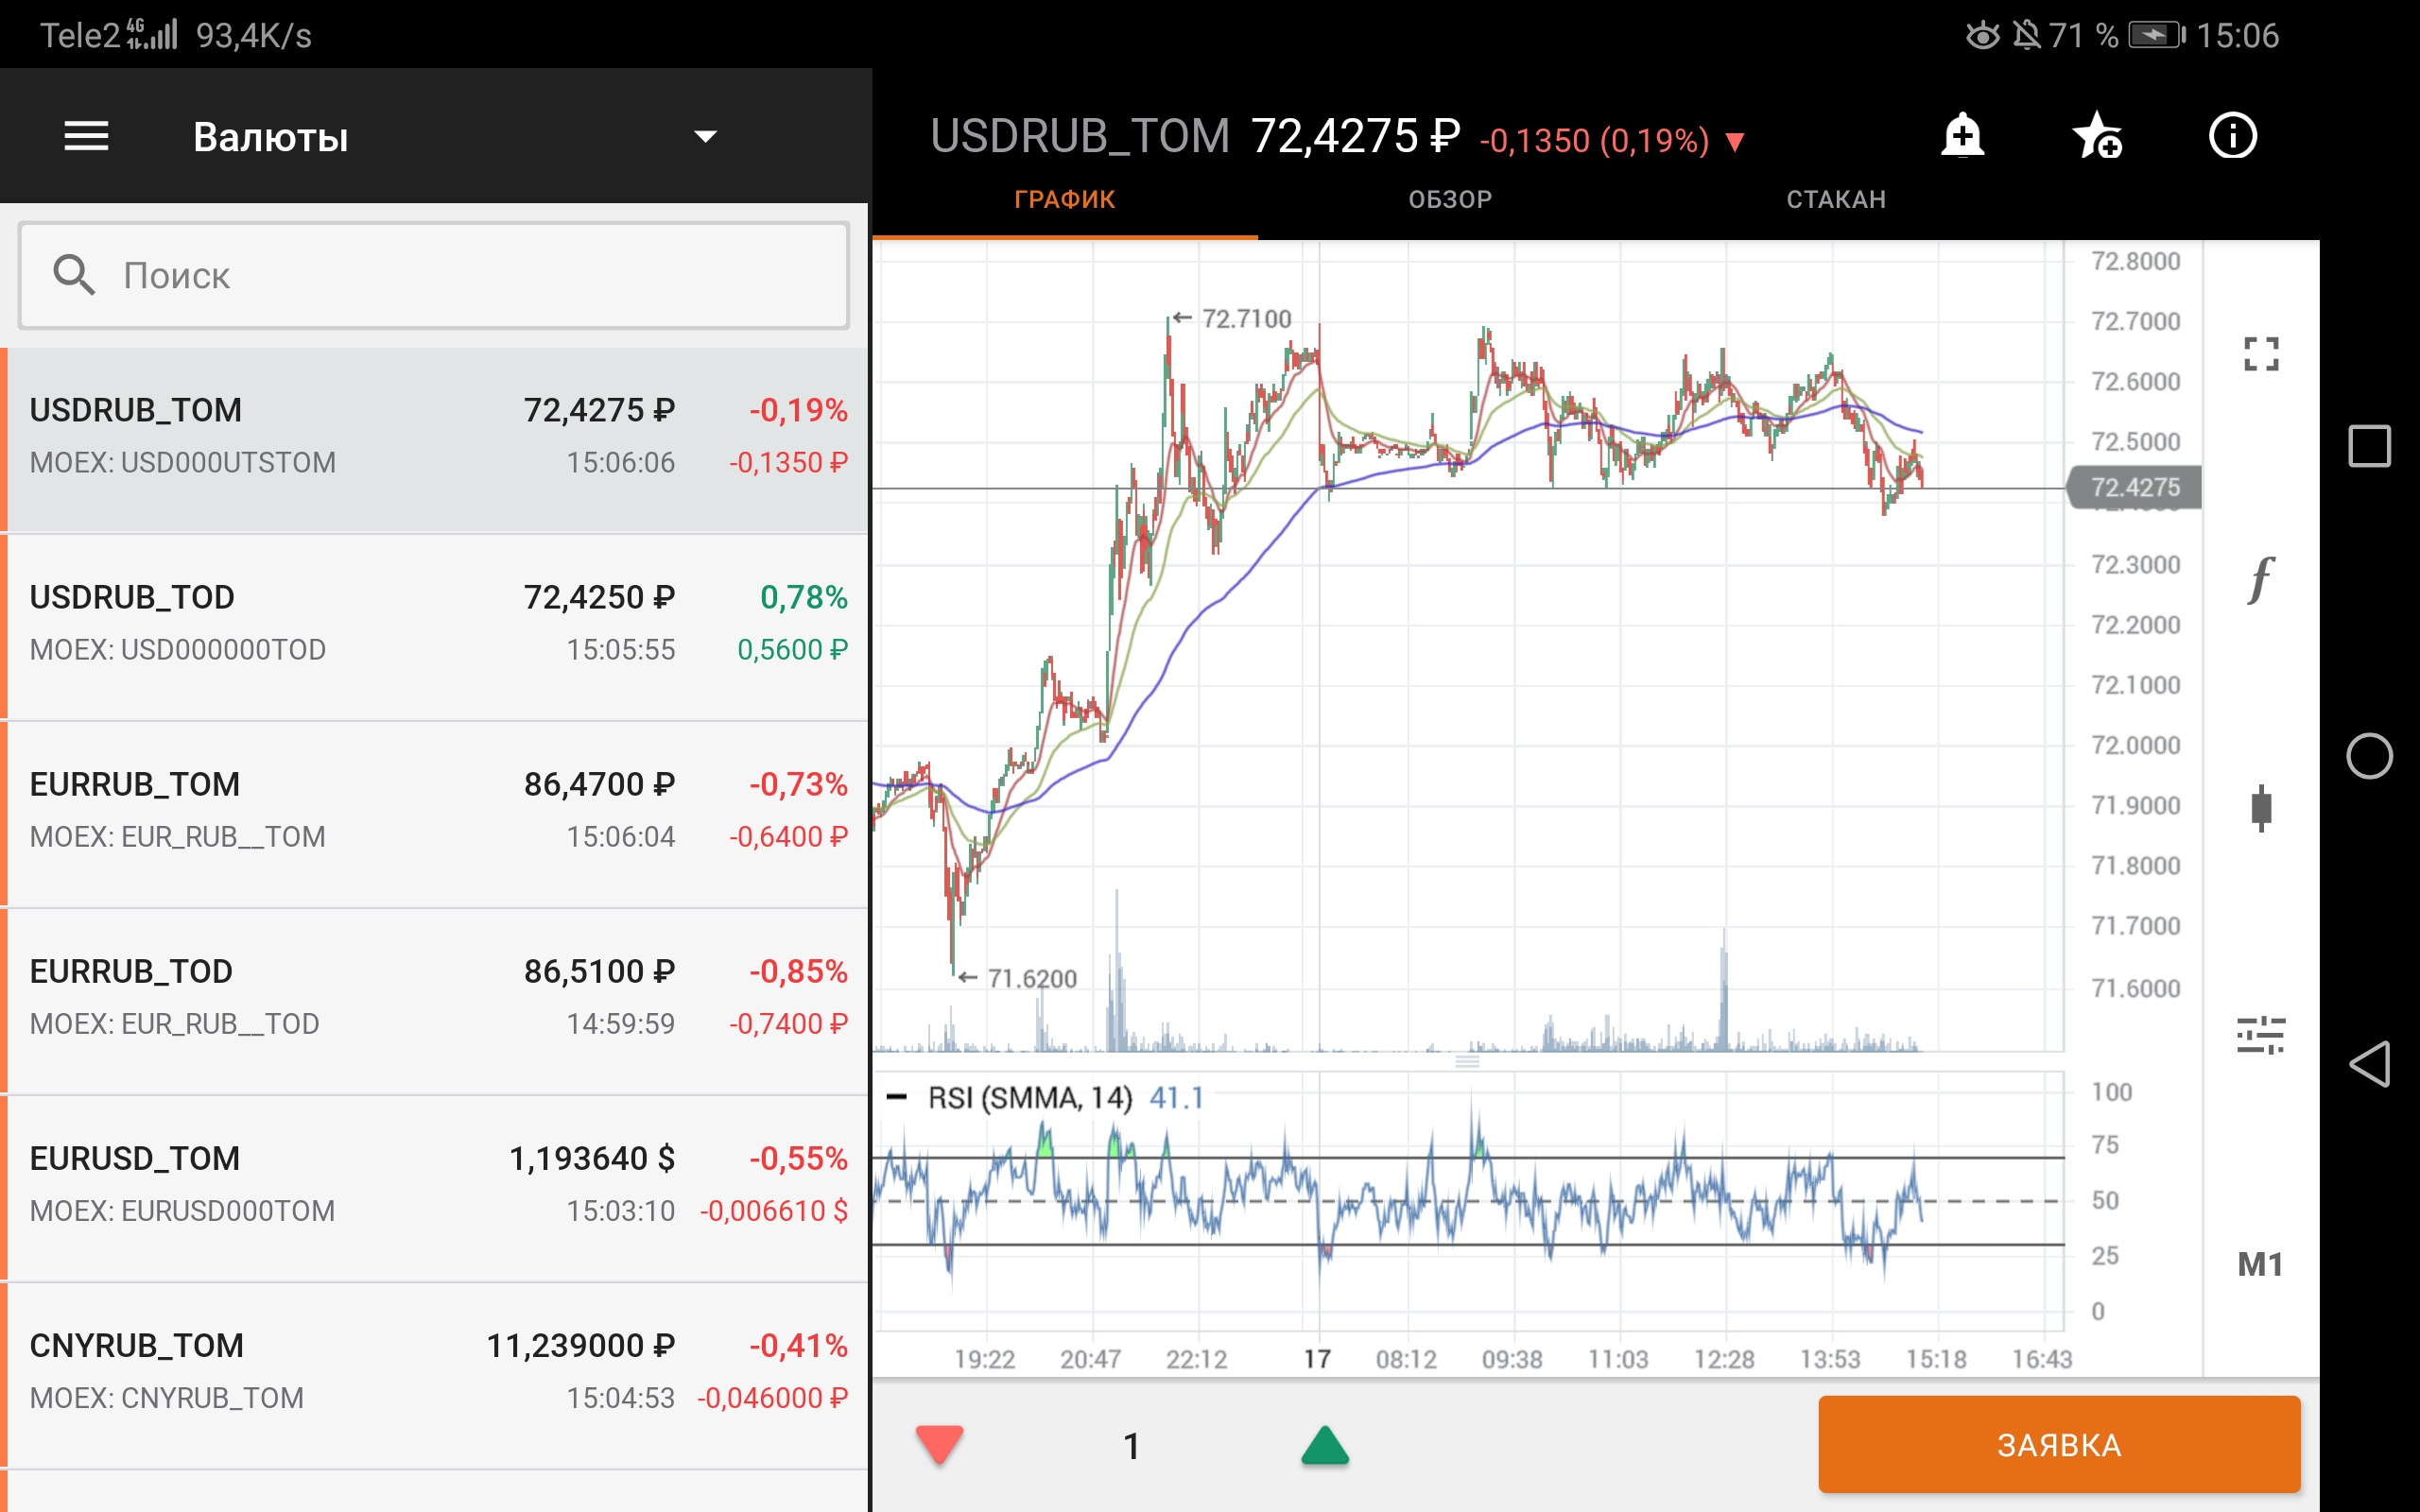The width and height of the screenshot is (2420, 1512).
Task: Select EURRUB_TOD in the currency list
Action: point(434,999)
